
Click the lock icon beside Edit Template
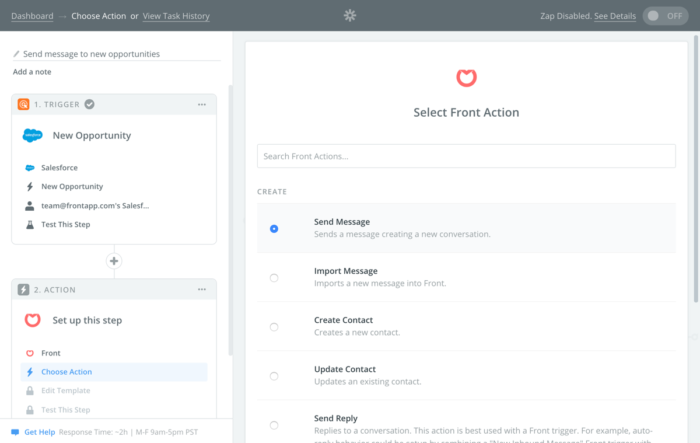pyautogui.click(x=29, y=391)
